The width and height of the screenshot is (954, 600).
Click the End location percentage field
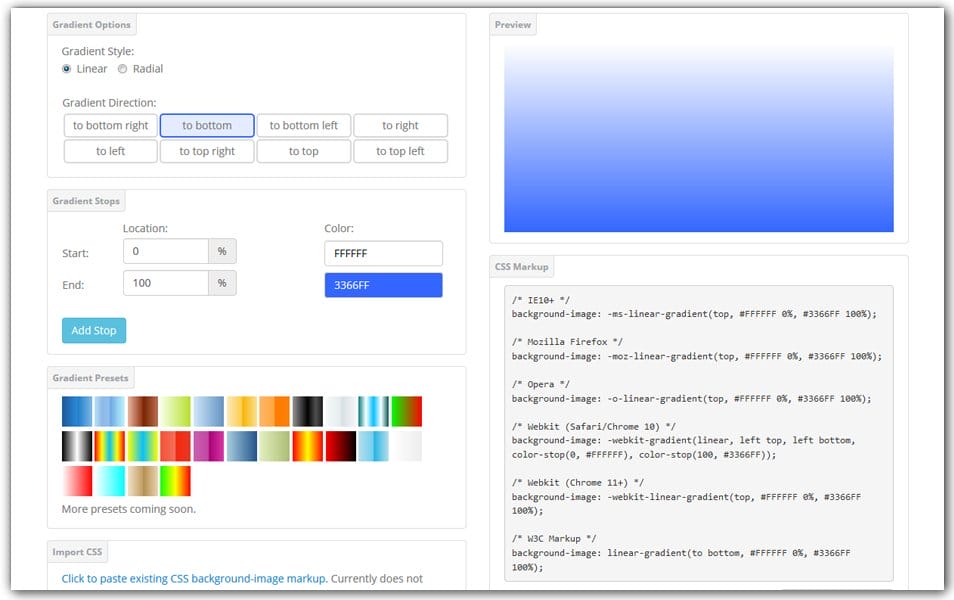pos(165,284)
